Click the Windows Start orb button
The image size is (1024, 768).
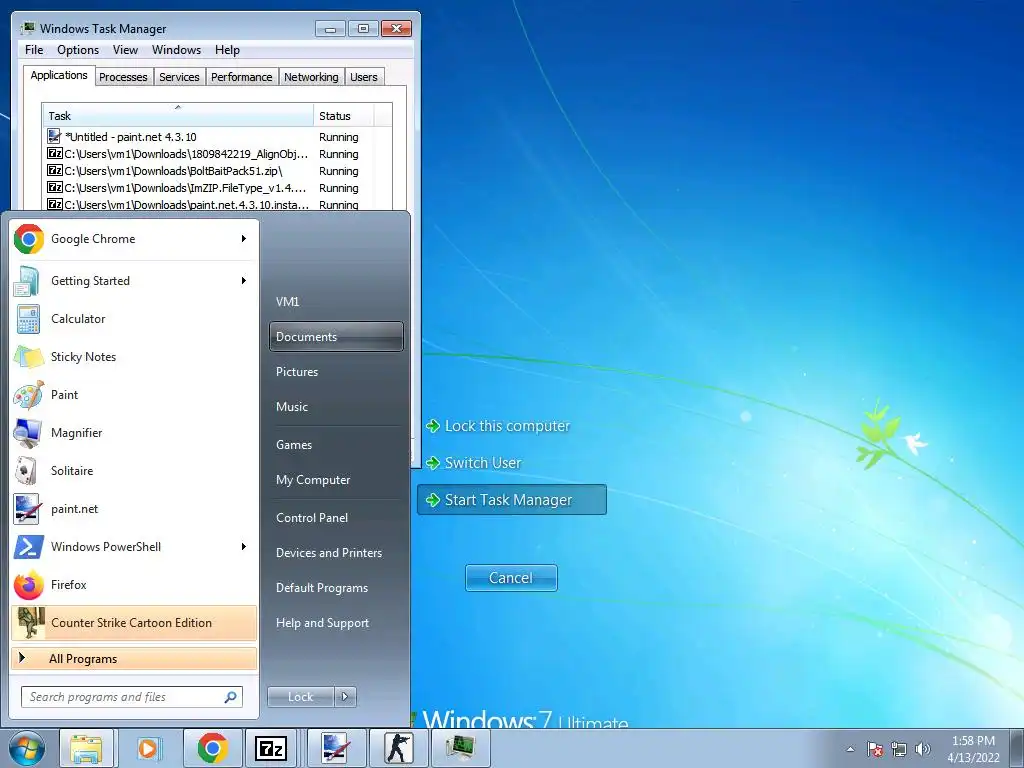tap(27, 748)
